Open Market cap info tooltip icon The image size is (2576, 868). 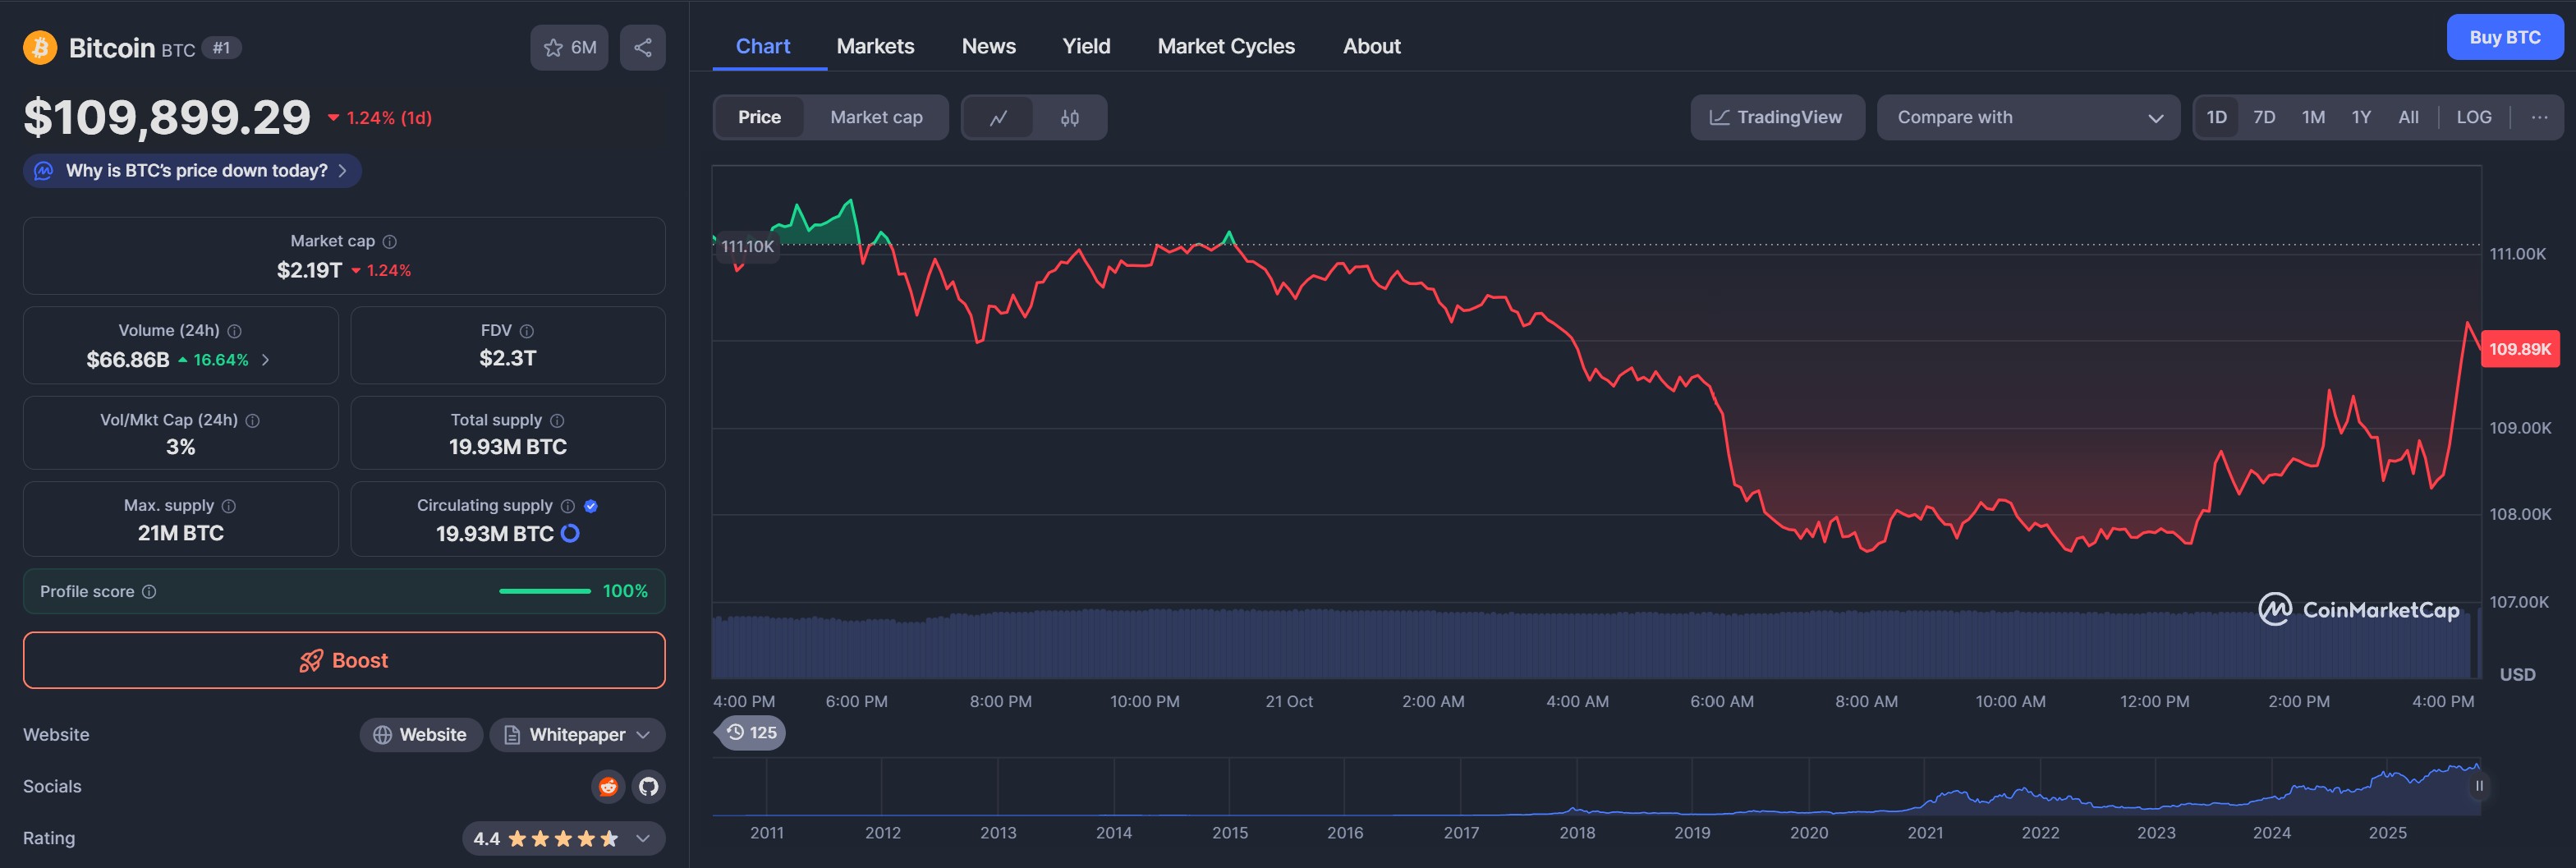[390, 241]
